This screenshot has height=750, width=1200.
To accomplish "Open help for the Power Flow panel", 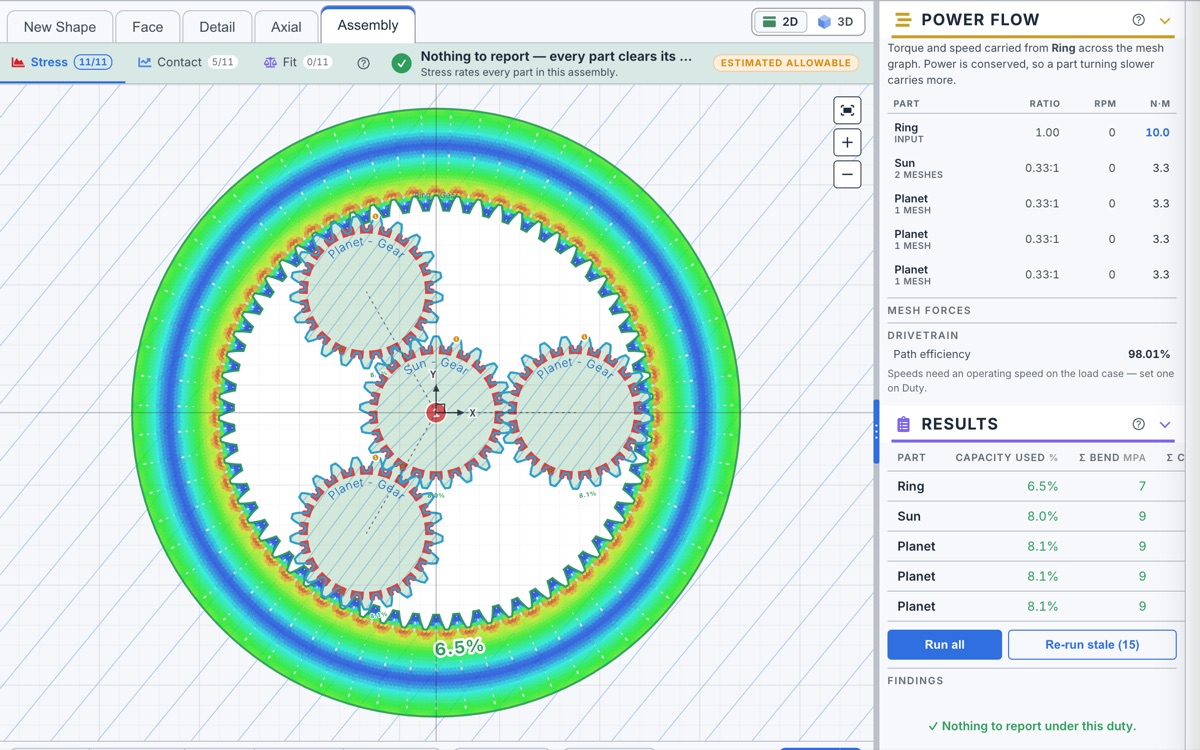I will [x=1138, y=20].
